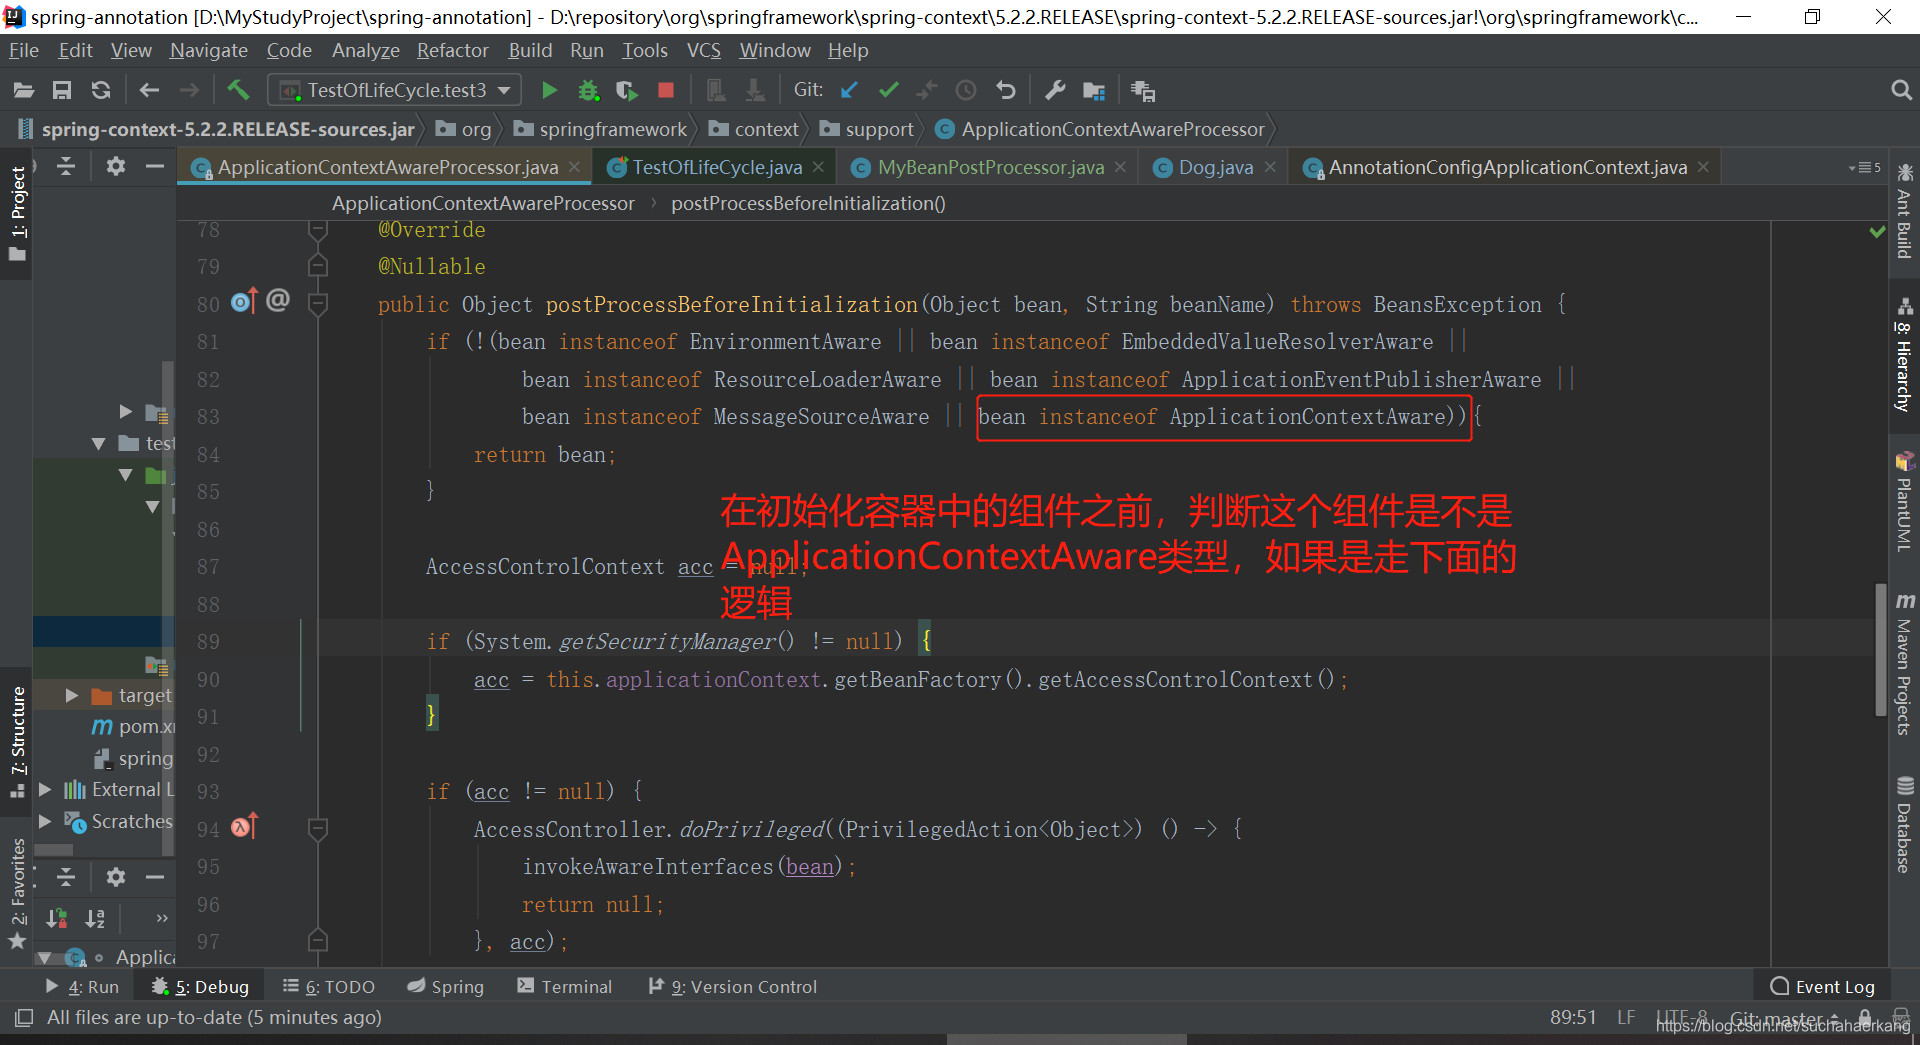This screenshot has height=1045, width=1920.
Task: Run with coverage icon
Action: [627, 91]
